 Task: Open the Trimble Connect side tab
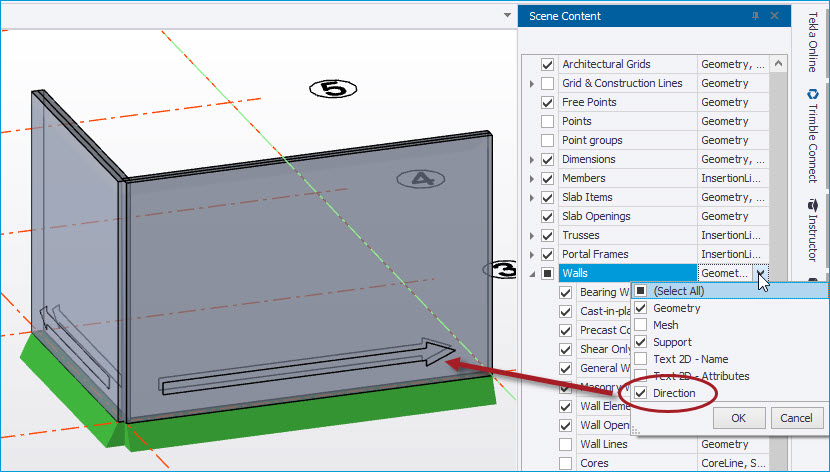pyautogui.click(x=812, y=136)
